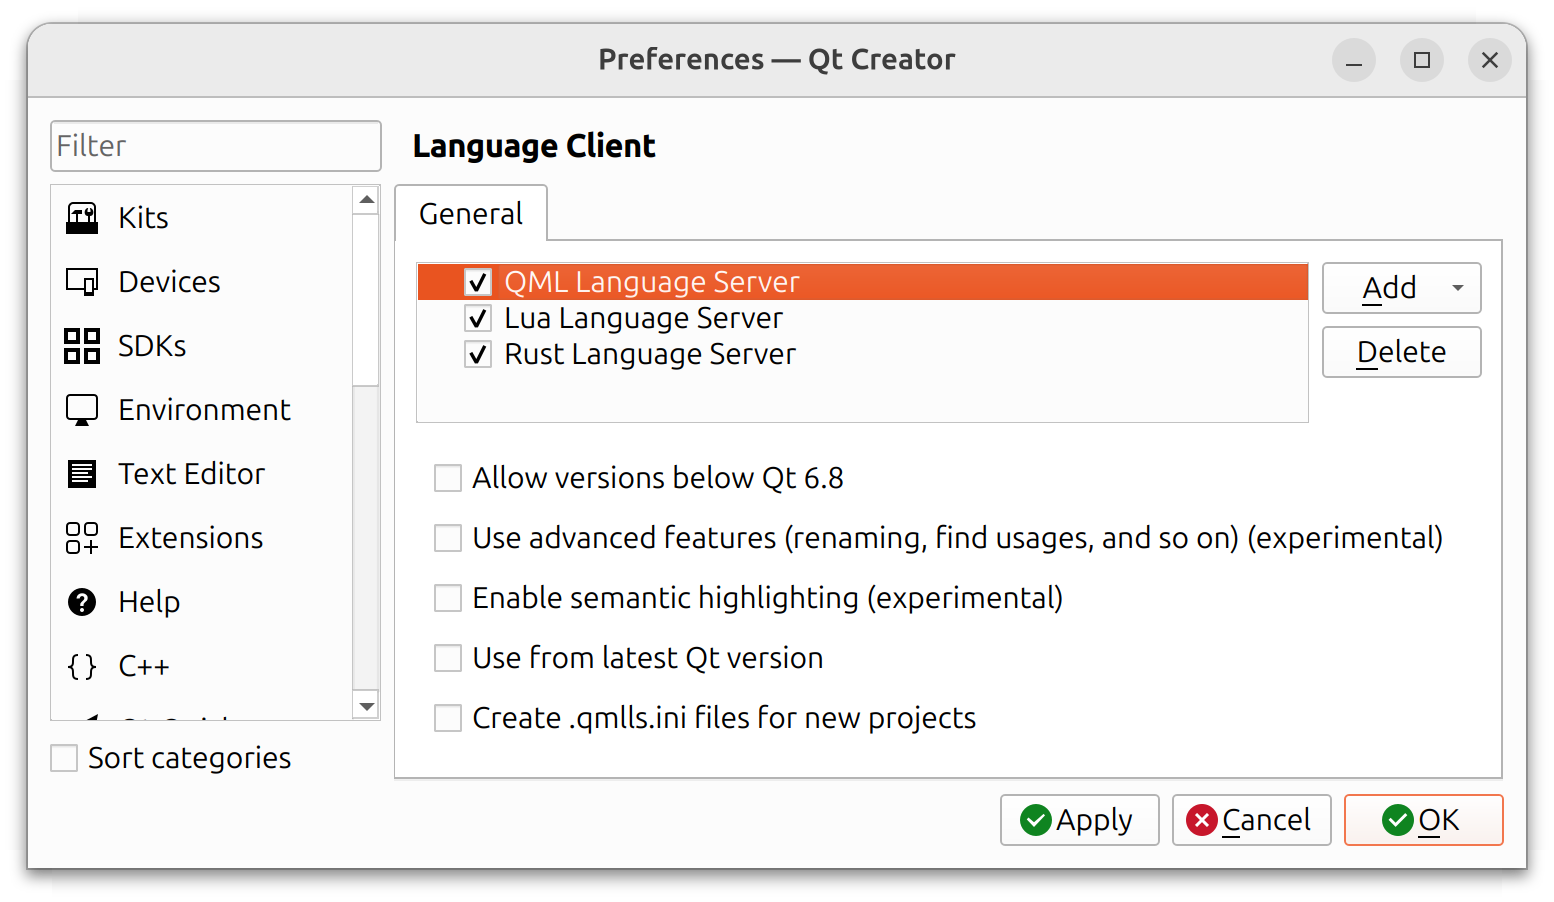Toggle the Sort categories checkbox
1554x902 pixels.
click(64, 758)
